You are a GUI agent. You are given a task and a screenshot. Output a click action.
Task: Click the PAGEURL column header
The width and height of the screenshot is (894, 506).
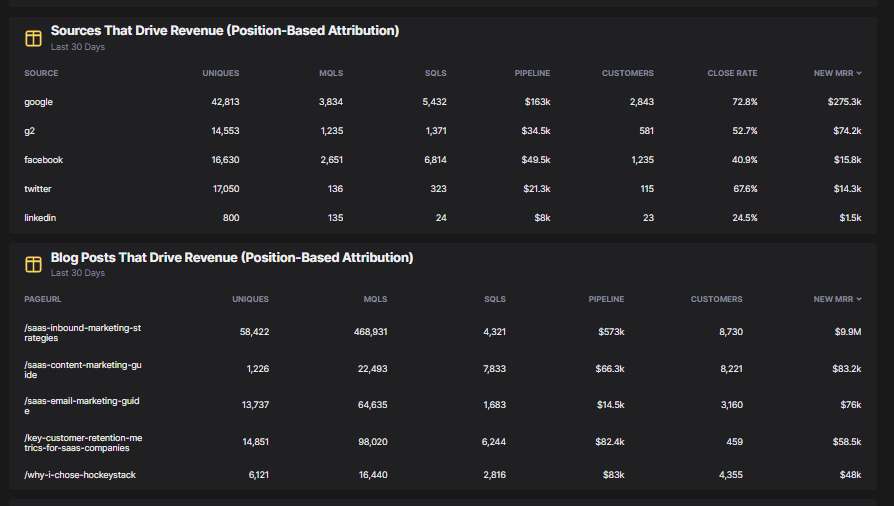coord(42,299)
